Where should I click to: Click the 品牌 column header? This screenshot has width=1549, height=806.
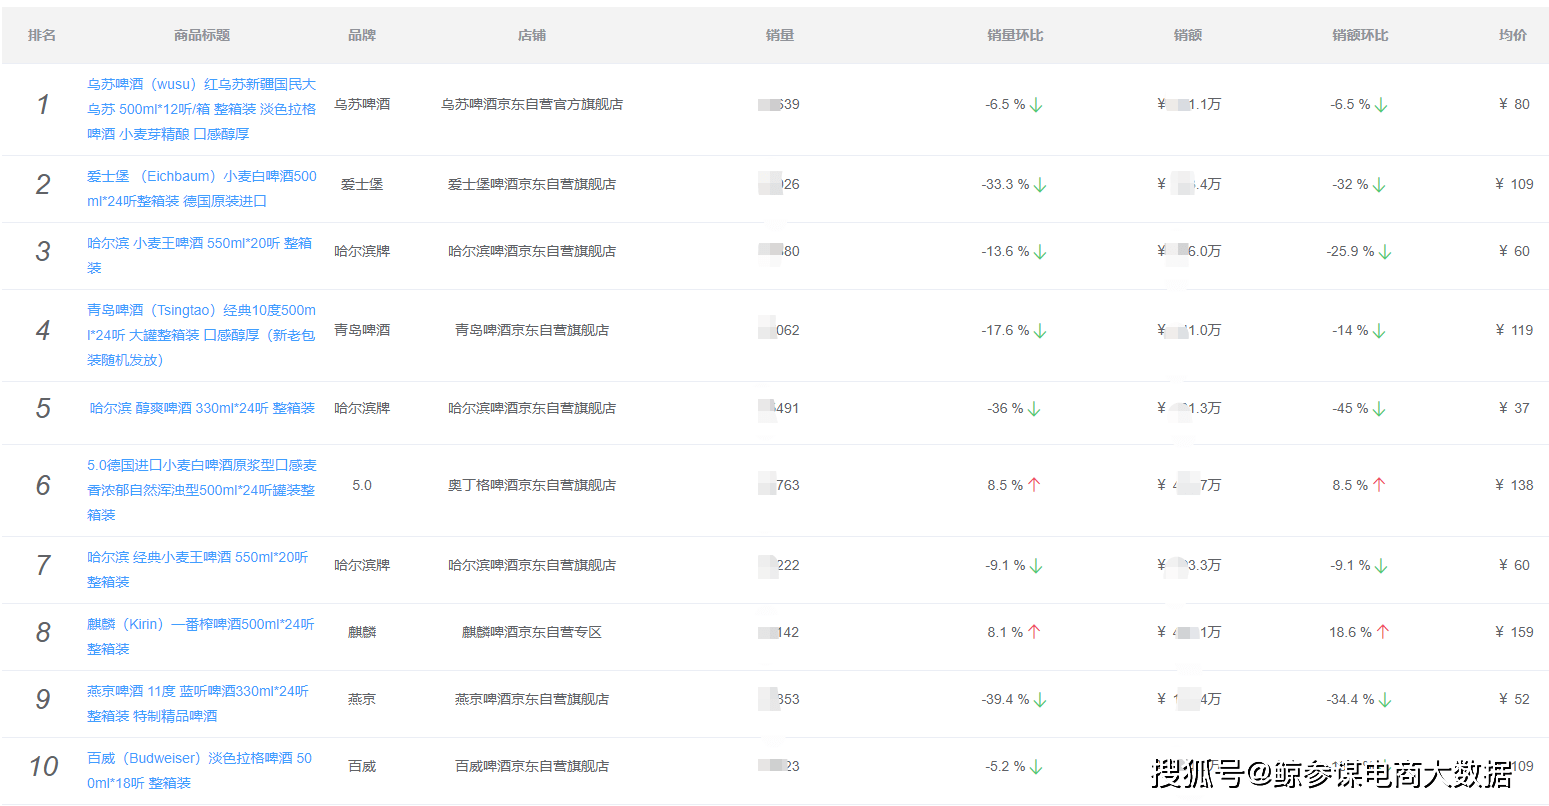(361, 34)
